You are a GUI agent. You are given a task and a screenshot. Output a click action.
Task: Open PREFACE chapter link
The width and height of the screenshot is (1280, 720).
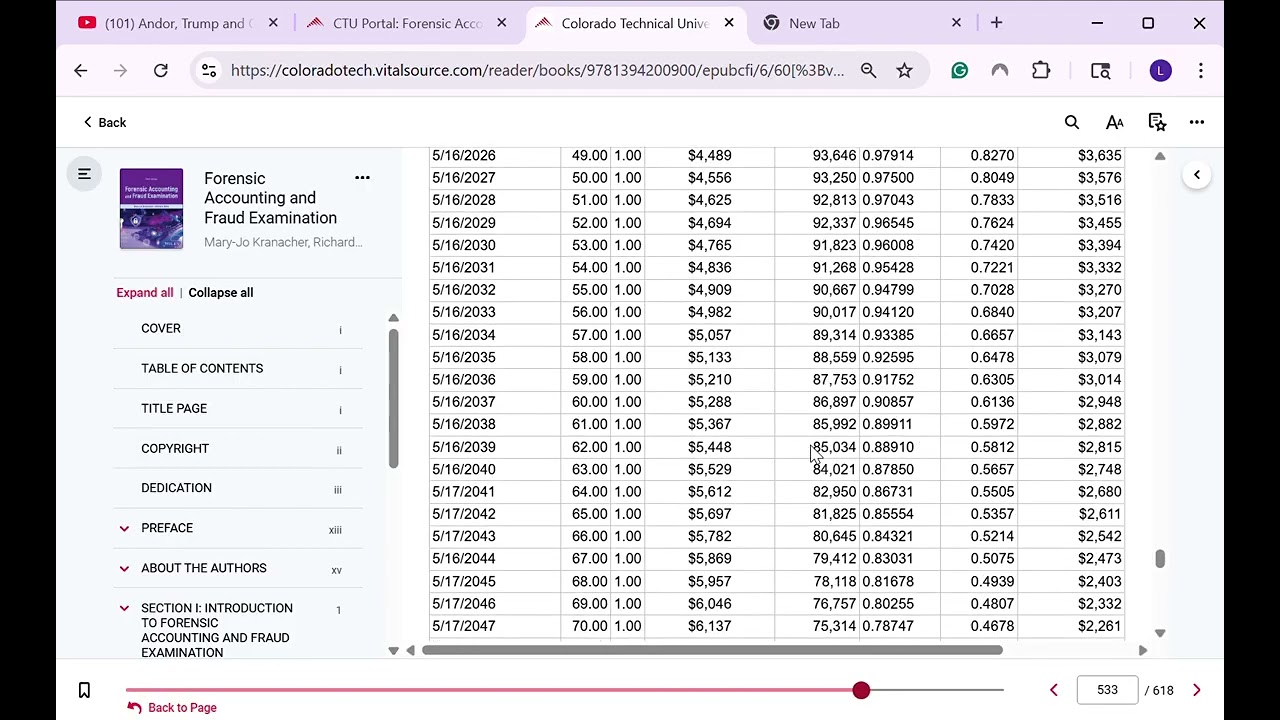click(x=167, y=528)
